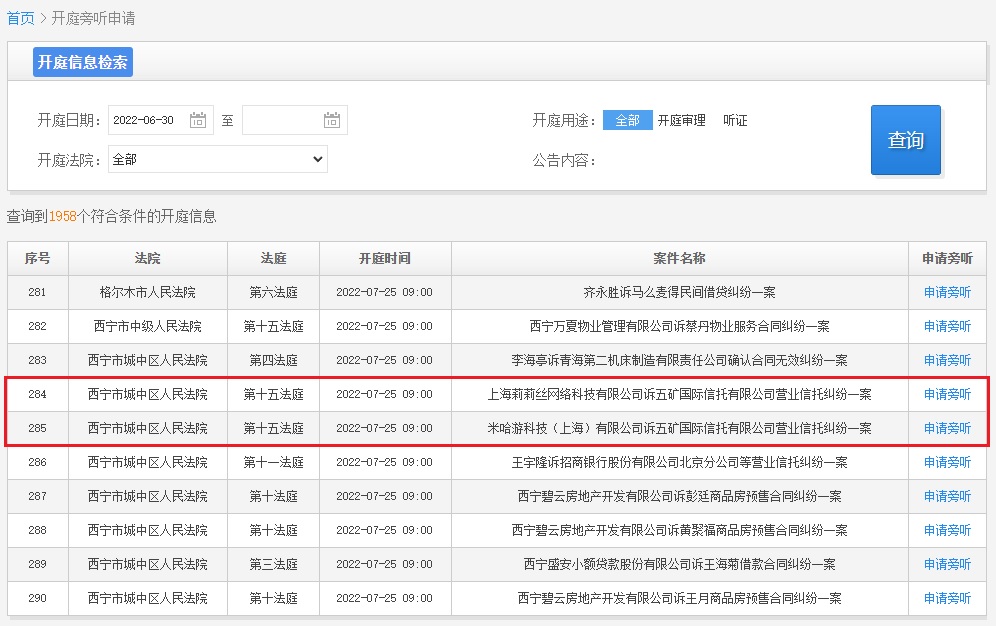
Task: Click court name 西宁市中级人民法院
Action: pyautogui.click(x=147, y=326)
